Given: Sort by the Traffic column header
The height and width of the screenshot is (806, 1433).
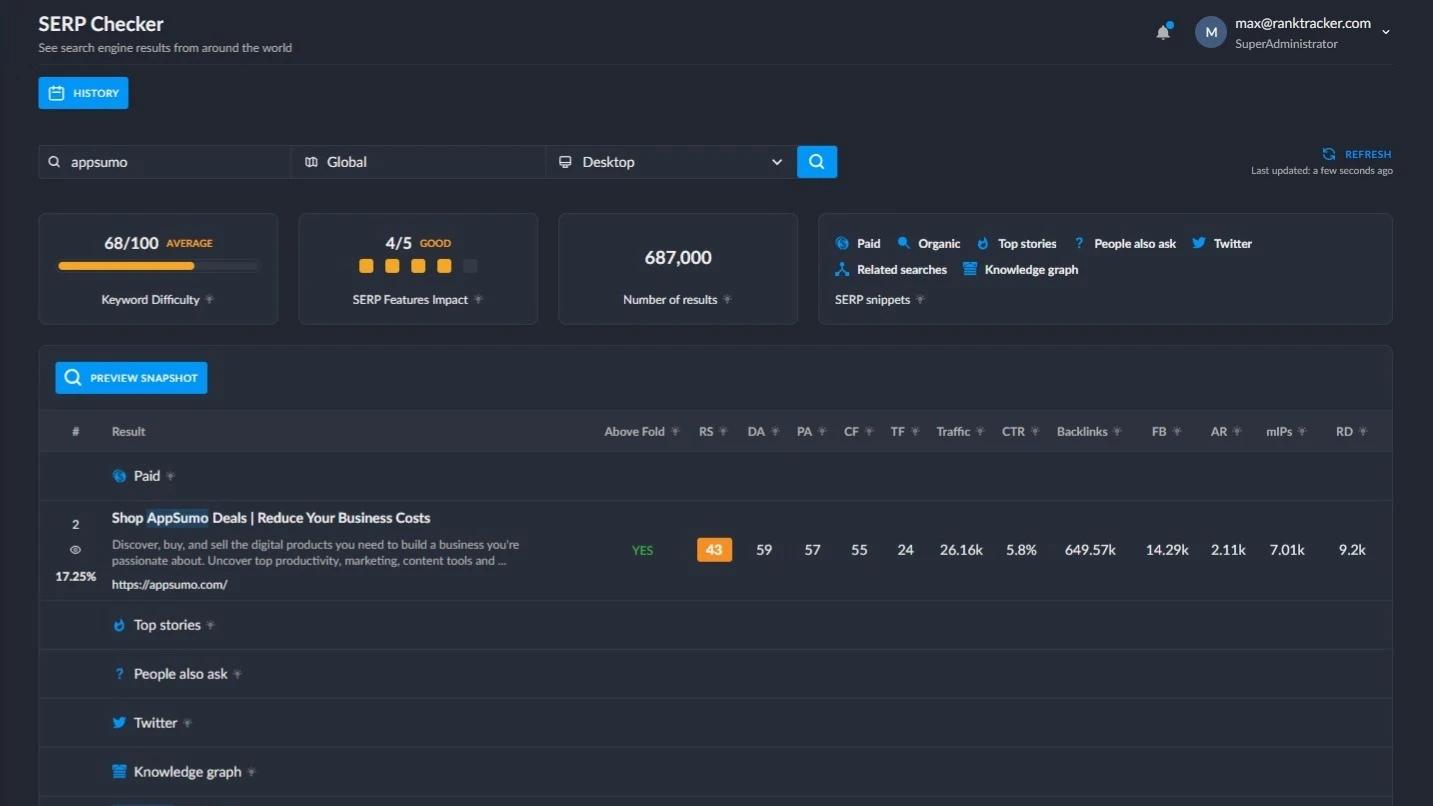Looking at the screenshot, I should click(953, 432).
